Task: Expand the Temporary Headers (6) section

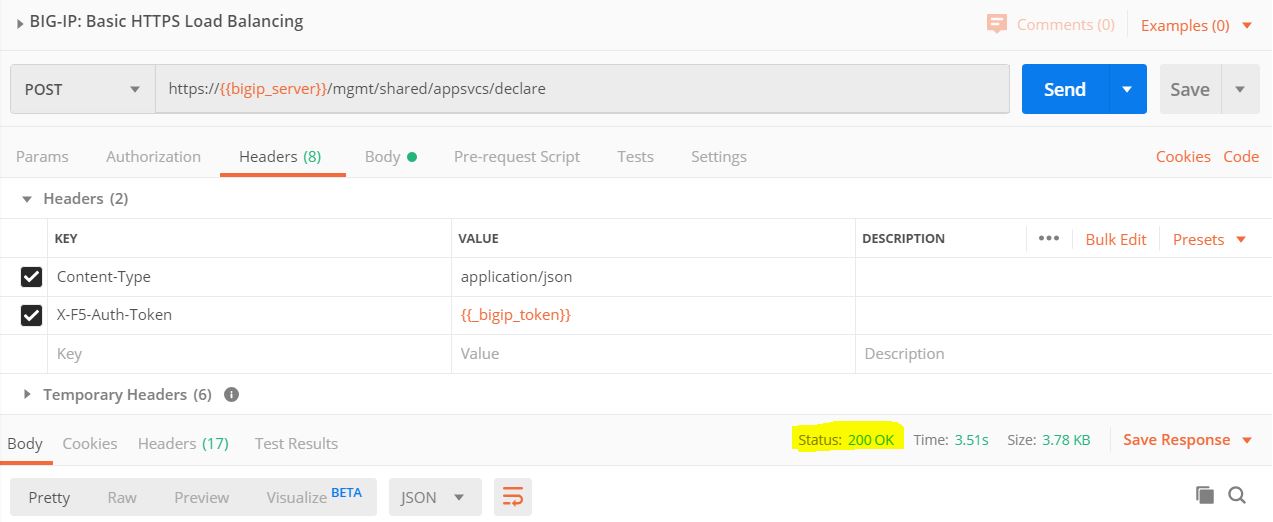Action: 27,395
